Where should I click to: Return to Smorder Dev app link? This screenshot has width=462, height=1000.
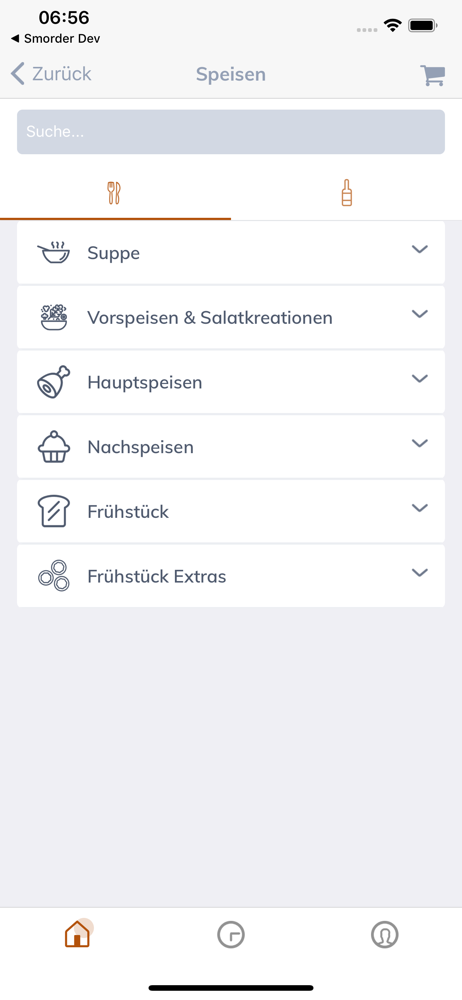pos(56,39)
